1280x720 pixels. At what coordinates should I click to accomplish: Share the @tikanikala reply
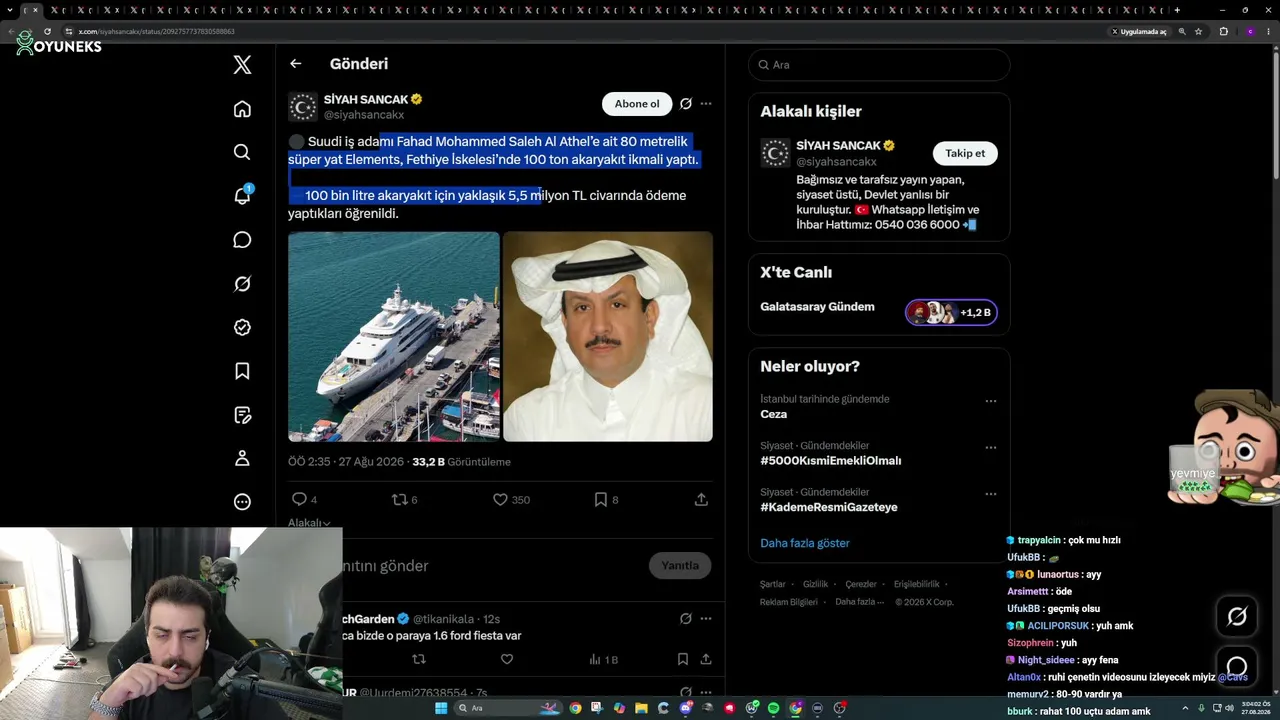[706, 659]
